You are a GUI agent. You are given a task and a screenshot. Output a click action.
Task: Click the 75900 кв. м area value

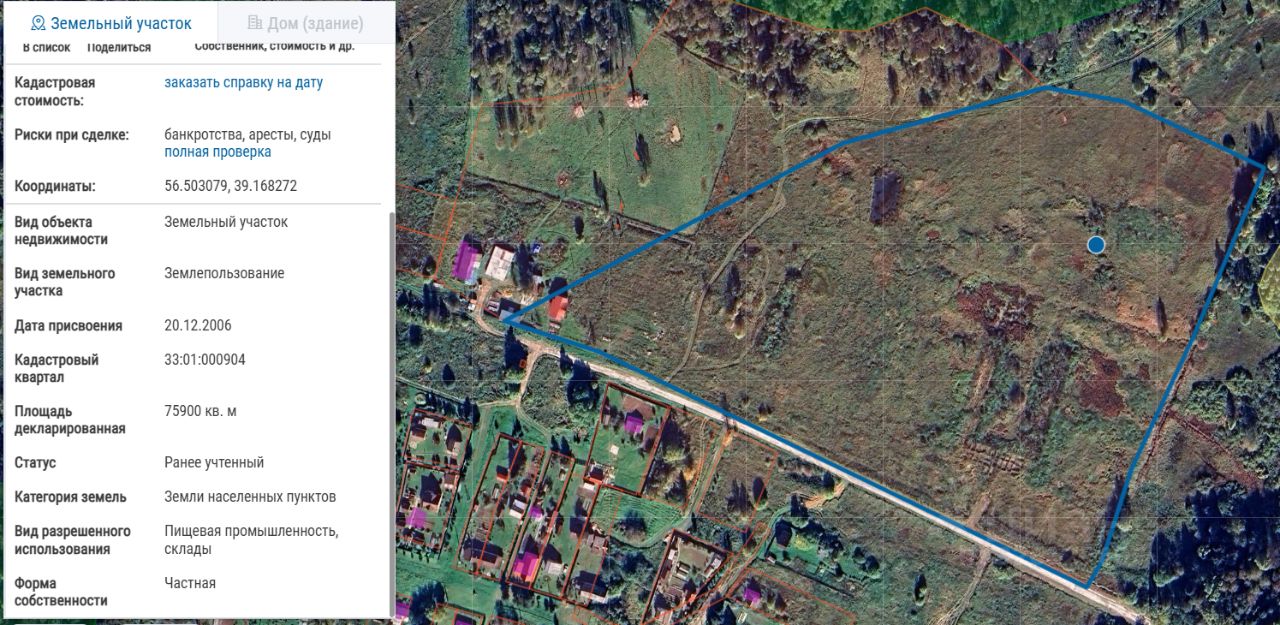(201, 411)
